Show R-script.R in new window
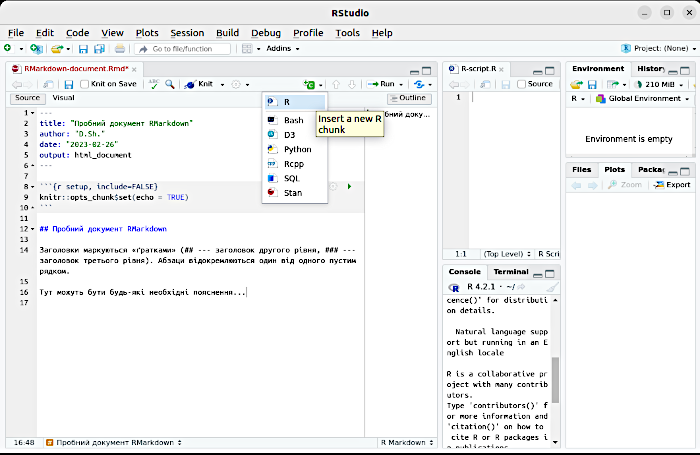The image size is (700, 455). pos(485,84)
